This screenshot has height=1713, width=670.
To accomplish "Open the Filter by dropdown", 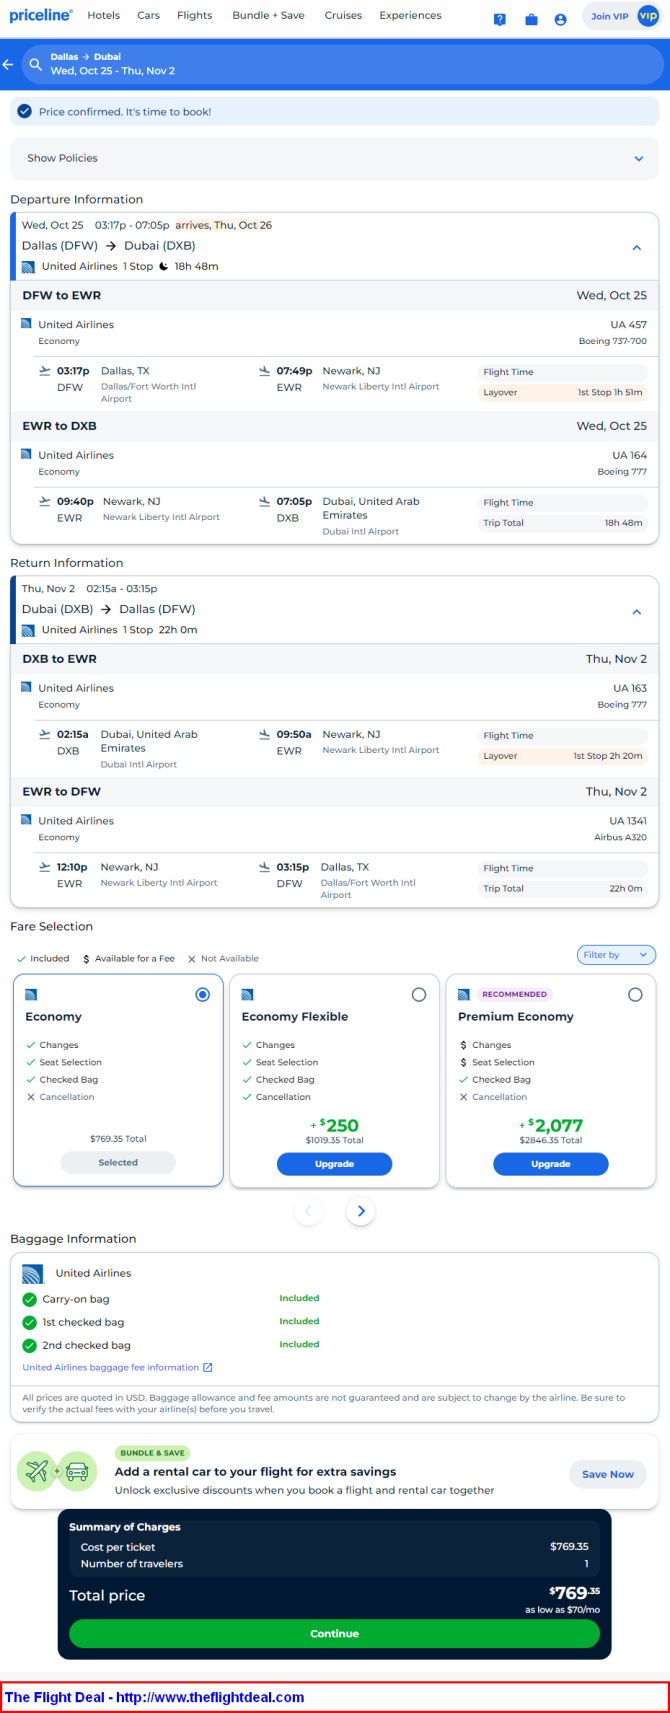I will 616,955.
